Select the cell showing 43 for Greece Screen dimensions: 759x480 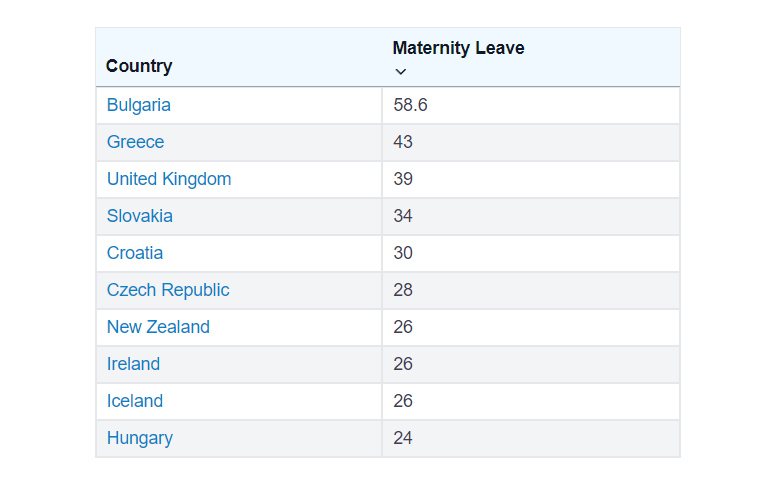[403, 142]
